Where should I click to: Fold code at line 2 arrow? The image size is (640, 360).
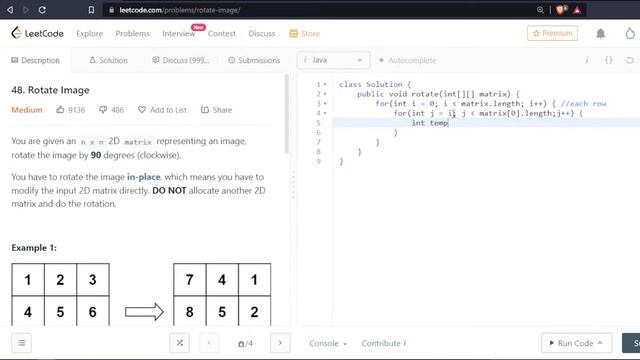pos(325,94)
